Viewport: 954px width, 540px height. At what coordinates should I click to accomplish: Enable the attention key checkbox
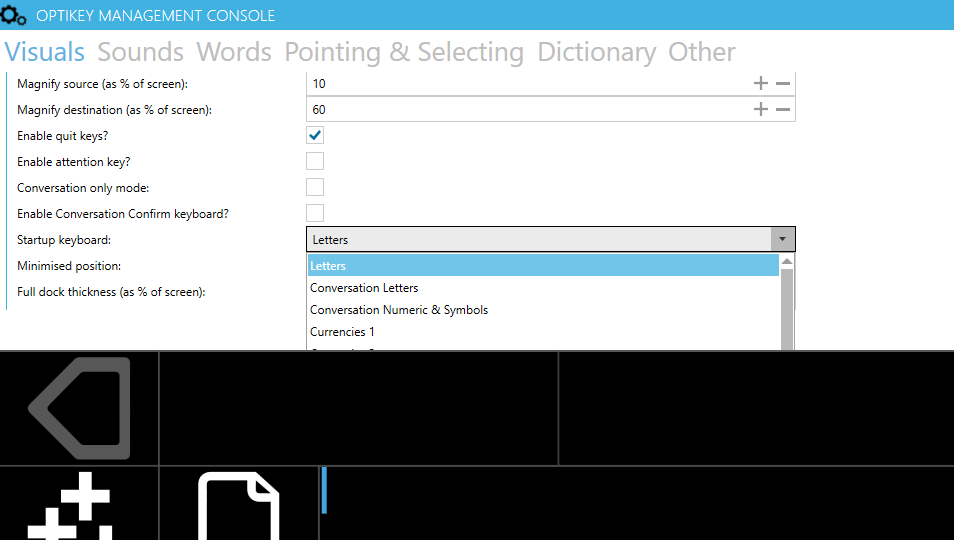(x=315, y=161)
